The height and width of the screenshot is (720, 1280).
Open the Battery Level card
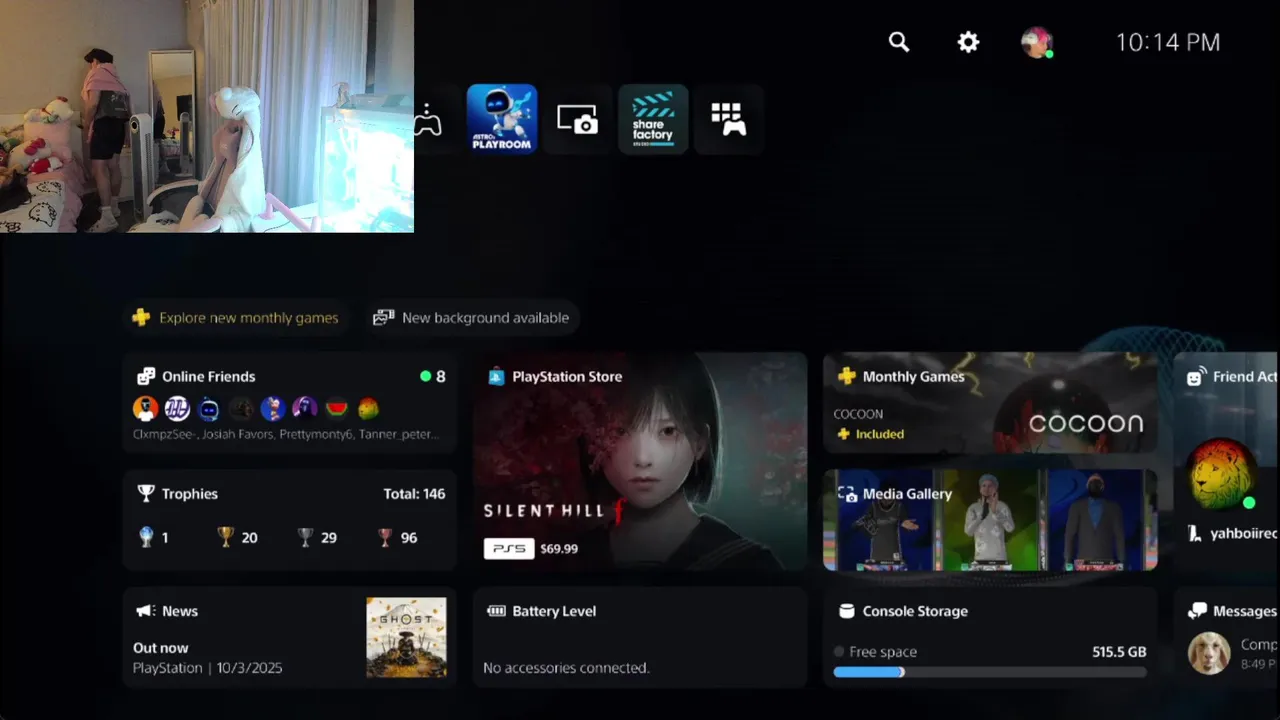click(x=640, y=637)
